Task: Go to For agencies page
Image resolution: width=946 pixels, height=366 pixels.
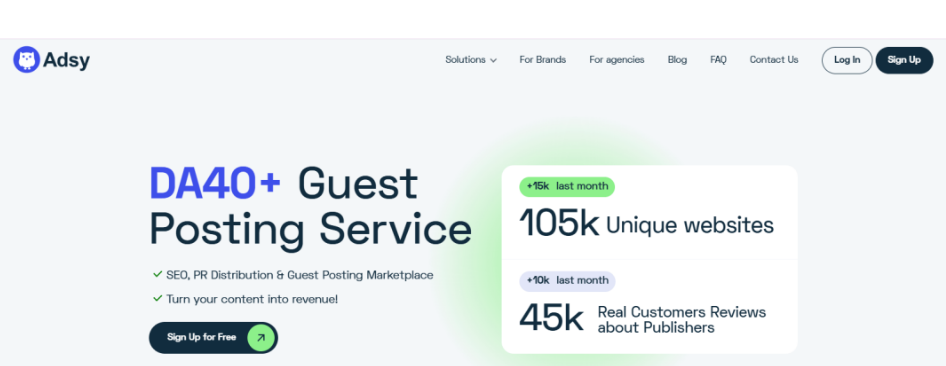Action: (617, 60)
